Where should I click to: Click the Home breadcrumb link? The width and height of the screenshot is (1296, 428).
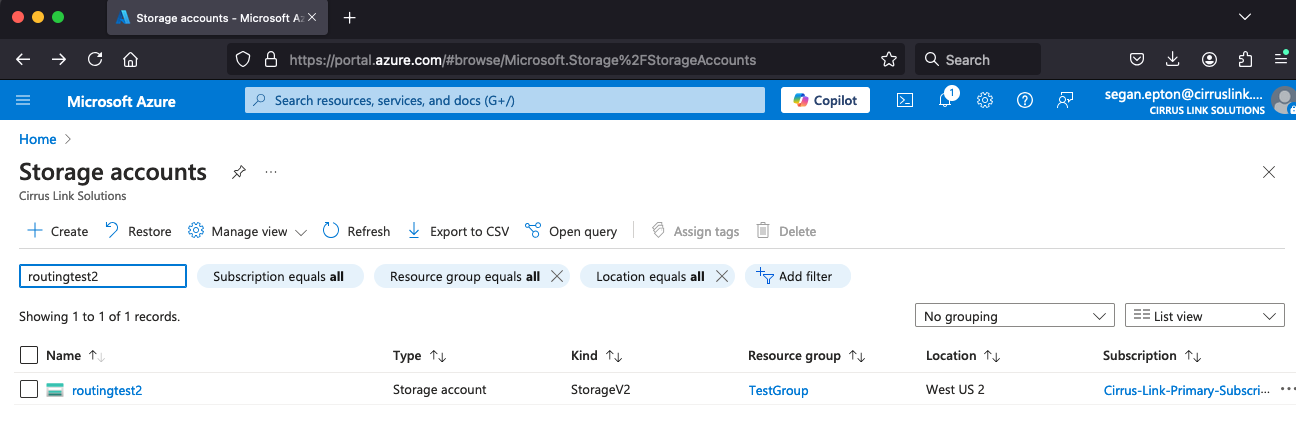[x=38, y=139]
